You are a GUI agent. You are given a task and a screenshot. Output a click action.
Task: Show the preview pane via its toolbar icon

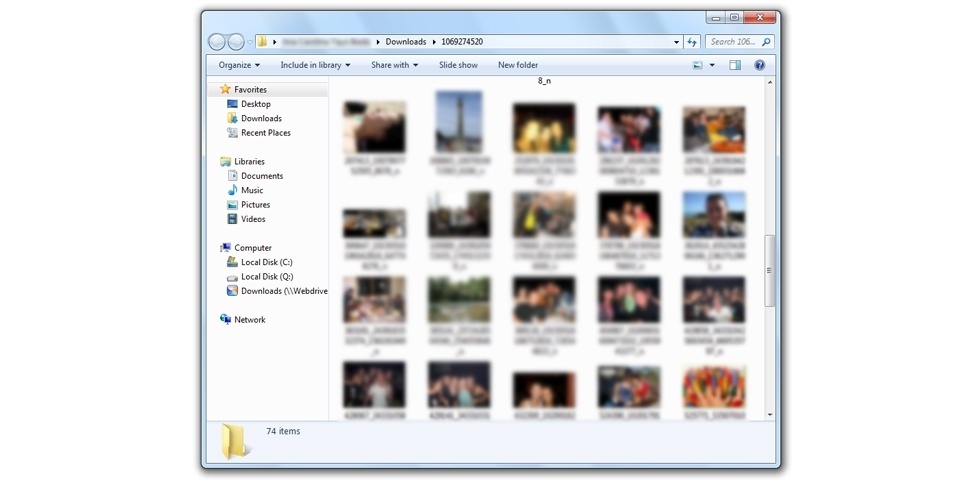735,65
